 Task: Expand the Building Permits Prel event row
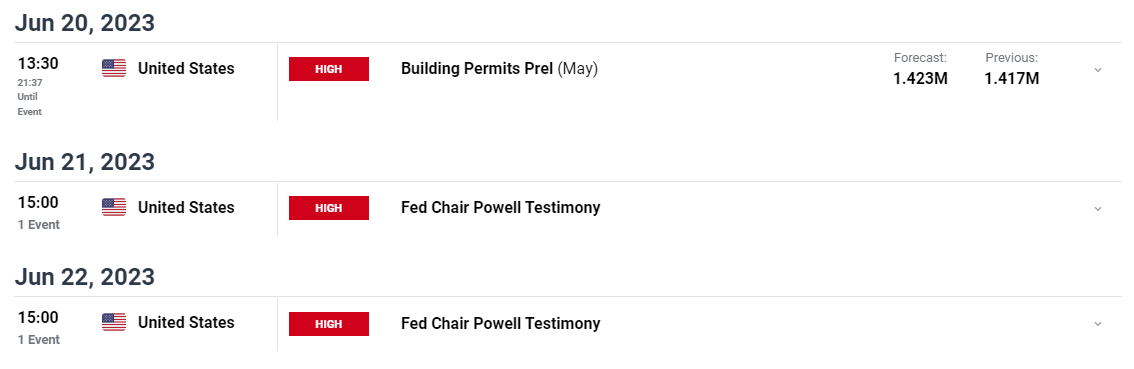(x=1098, y=70)
